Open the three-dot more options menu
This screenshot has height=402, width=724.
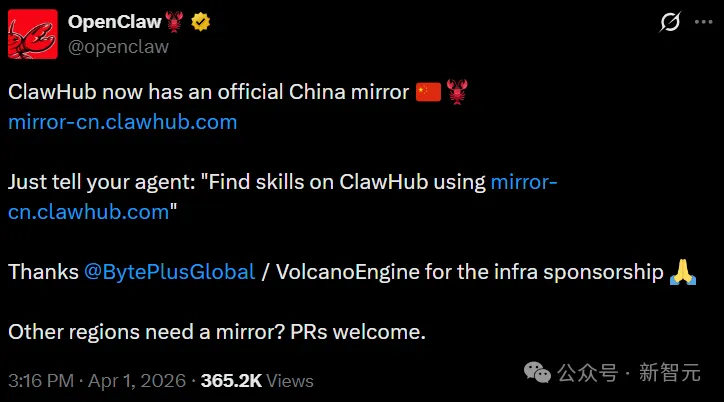703,22
